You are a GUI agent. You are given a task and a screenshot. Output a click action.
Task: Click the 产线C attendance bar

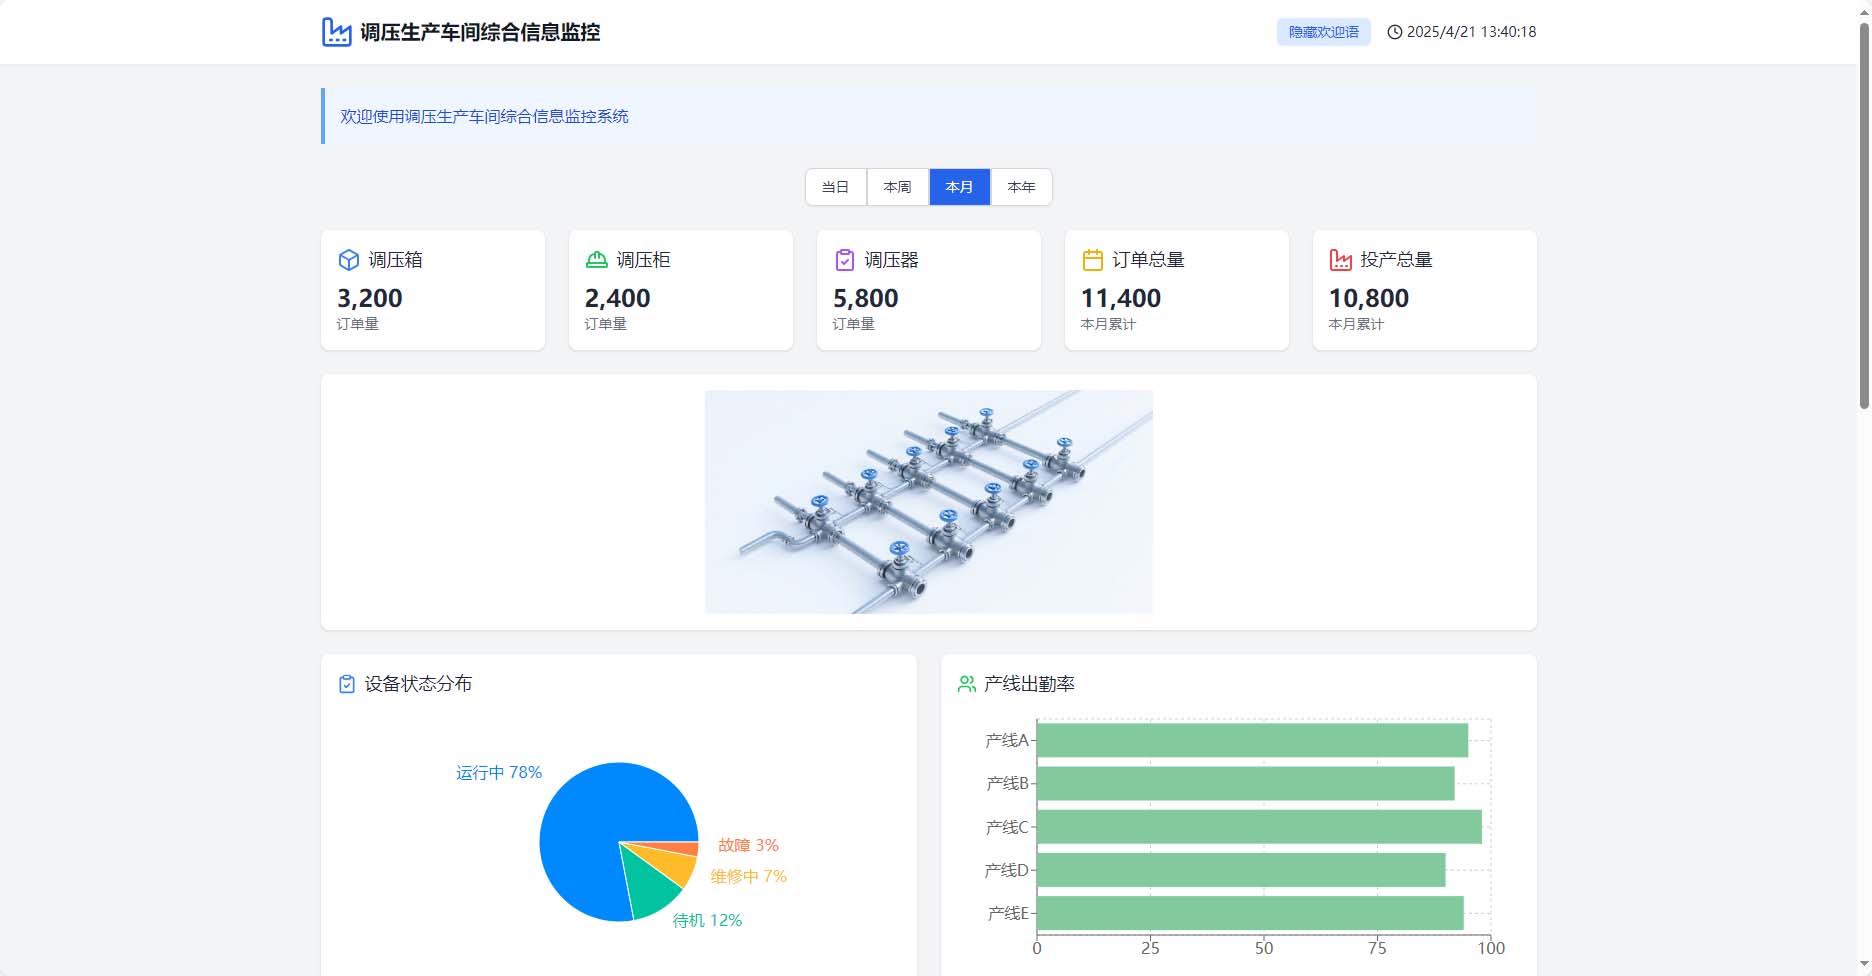[1259, 827]
